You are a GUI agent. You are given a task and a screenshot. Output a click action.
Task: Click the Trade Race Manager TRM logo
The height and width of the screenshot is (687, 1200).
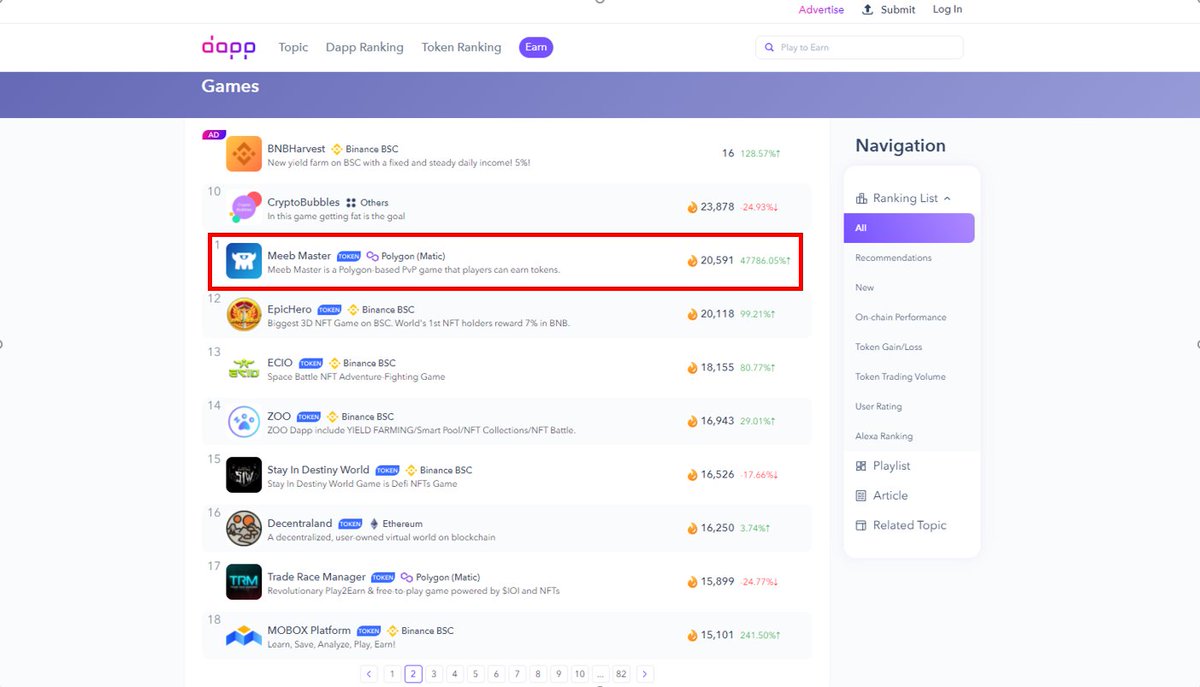click(244, 582)
